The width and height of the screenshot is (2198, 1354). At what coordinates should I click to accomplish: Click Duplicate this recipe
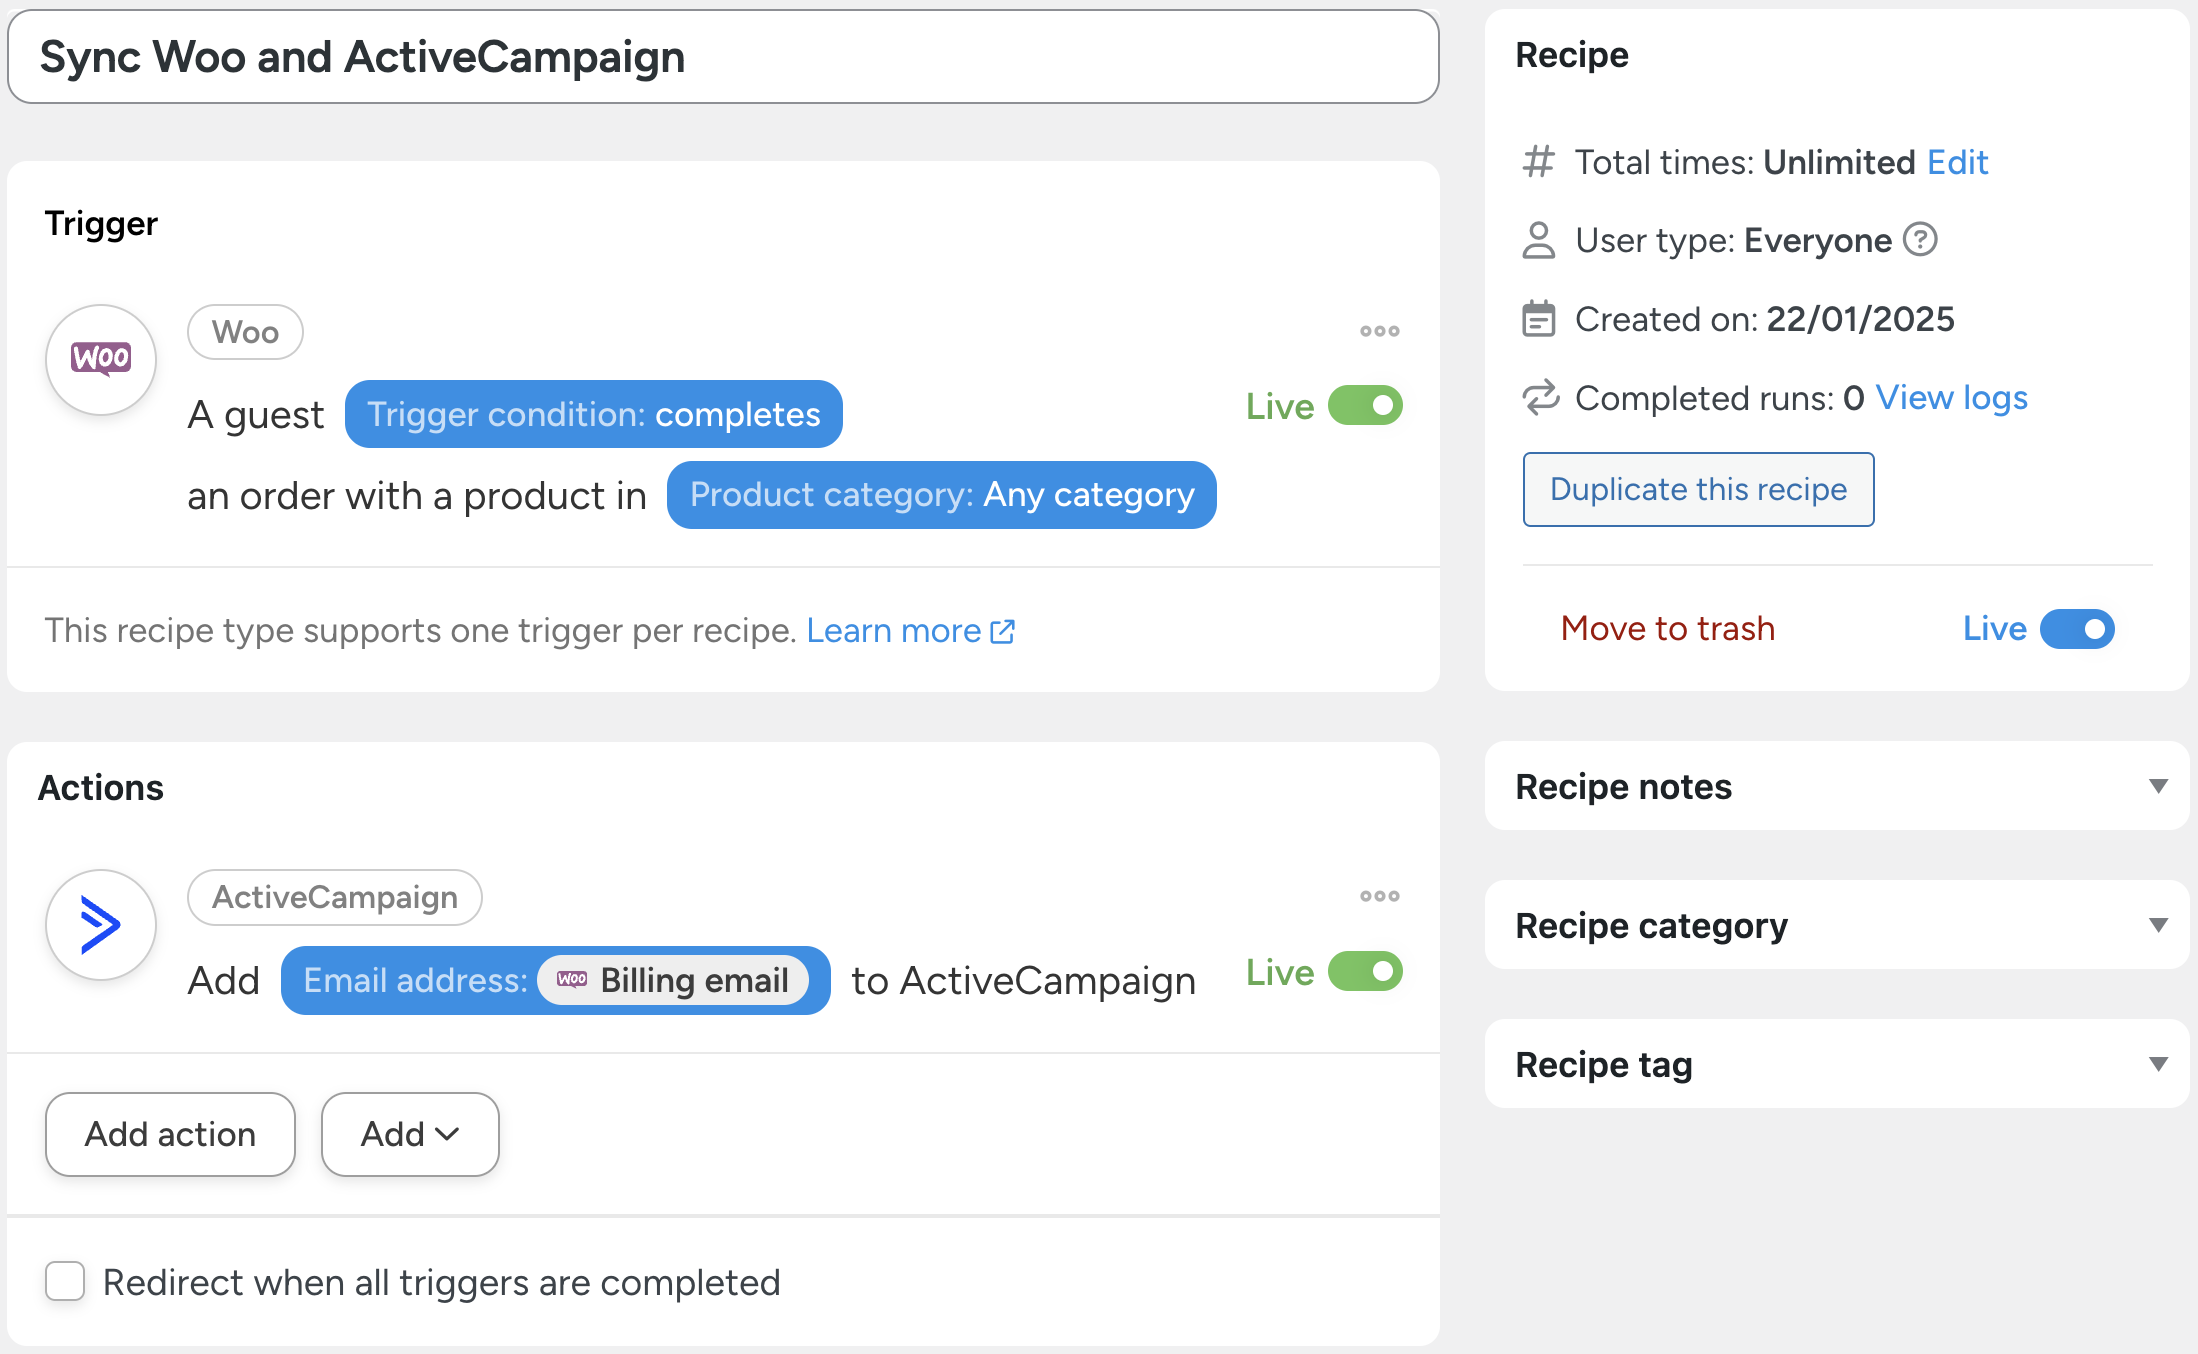point(1698,489)
